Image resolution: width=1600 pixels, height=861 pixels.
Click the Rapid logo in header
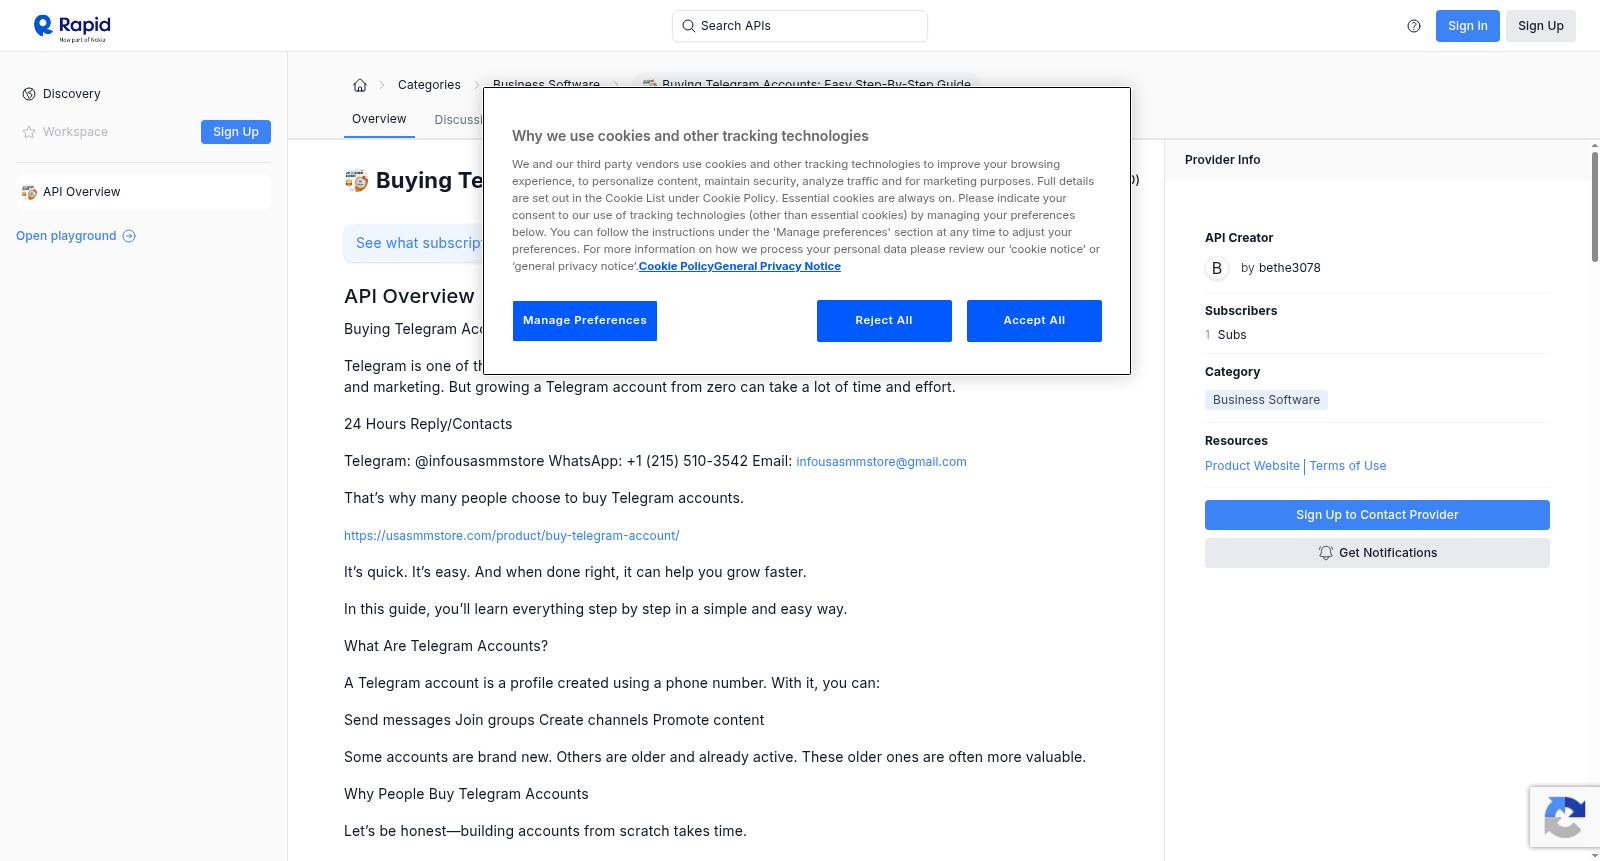pos(72,27)
